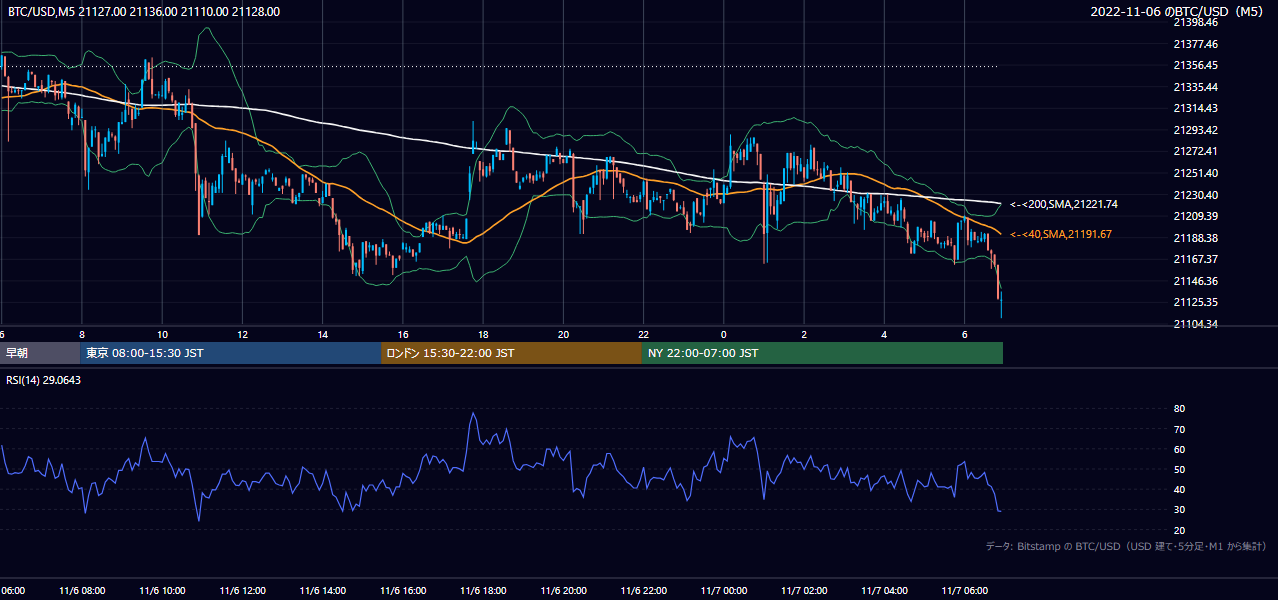Click price axis label 21104.34
This screenshot has height=600, width=1278.
(x=1197, y=324)
